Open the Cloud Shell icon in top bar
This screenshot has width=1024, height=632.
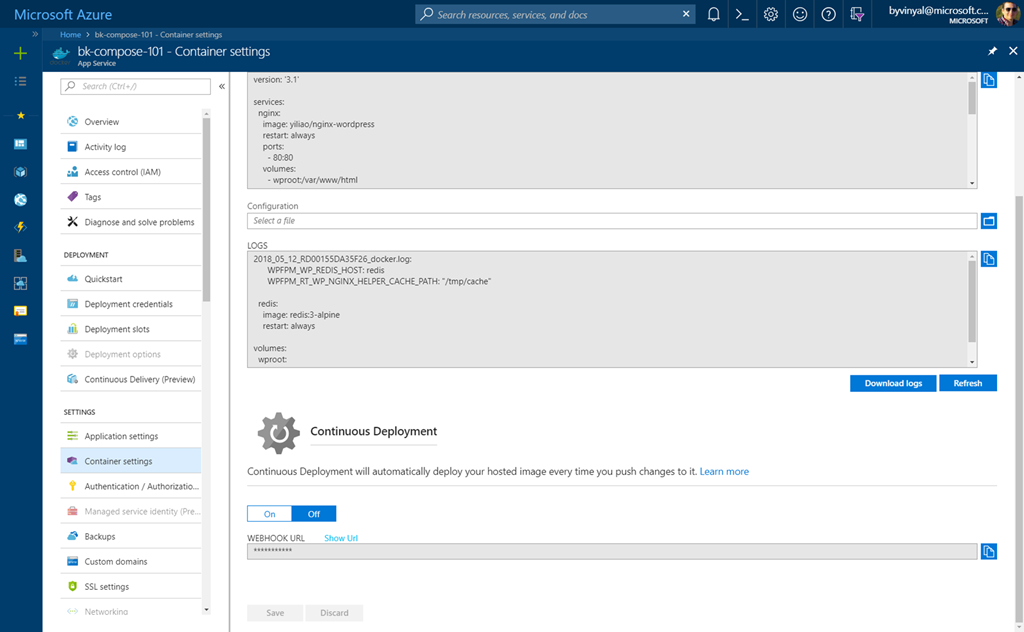(x=742, y=15)
